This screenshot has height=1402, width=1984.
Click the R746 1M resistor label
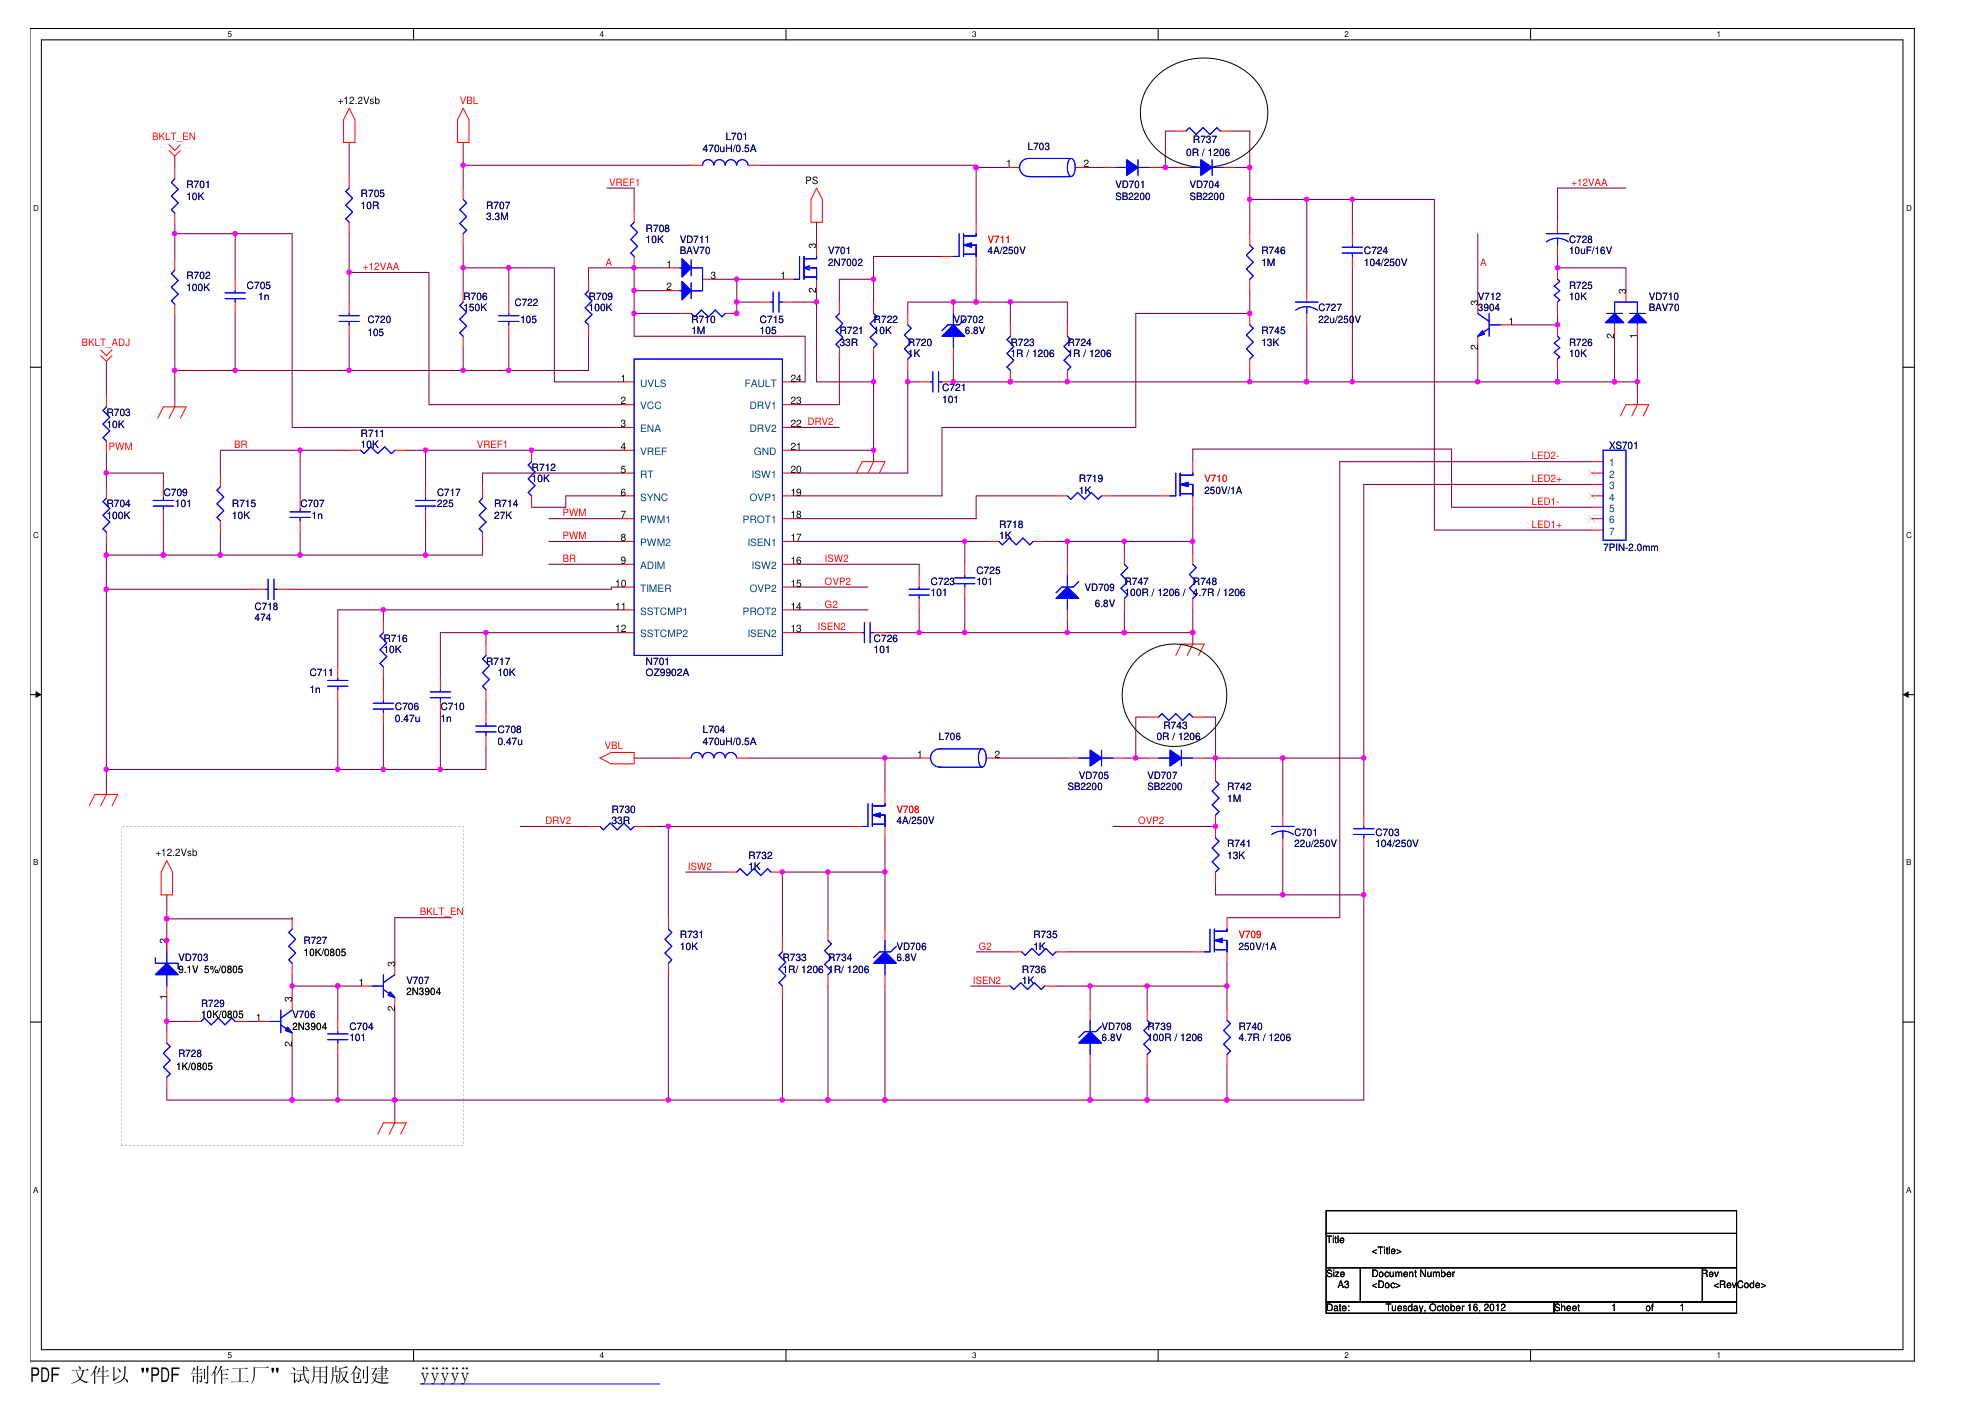tap(1273, 257)
